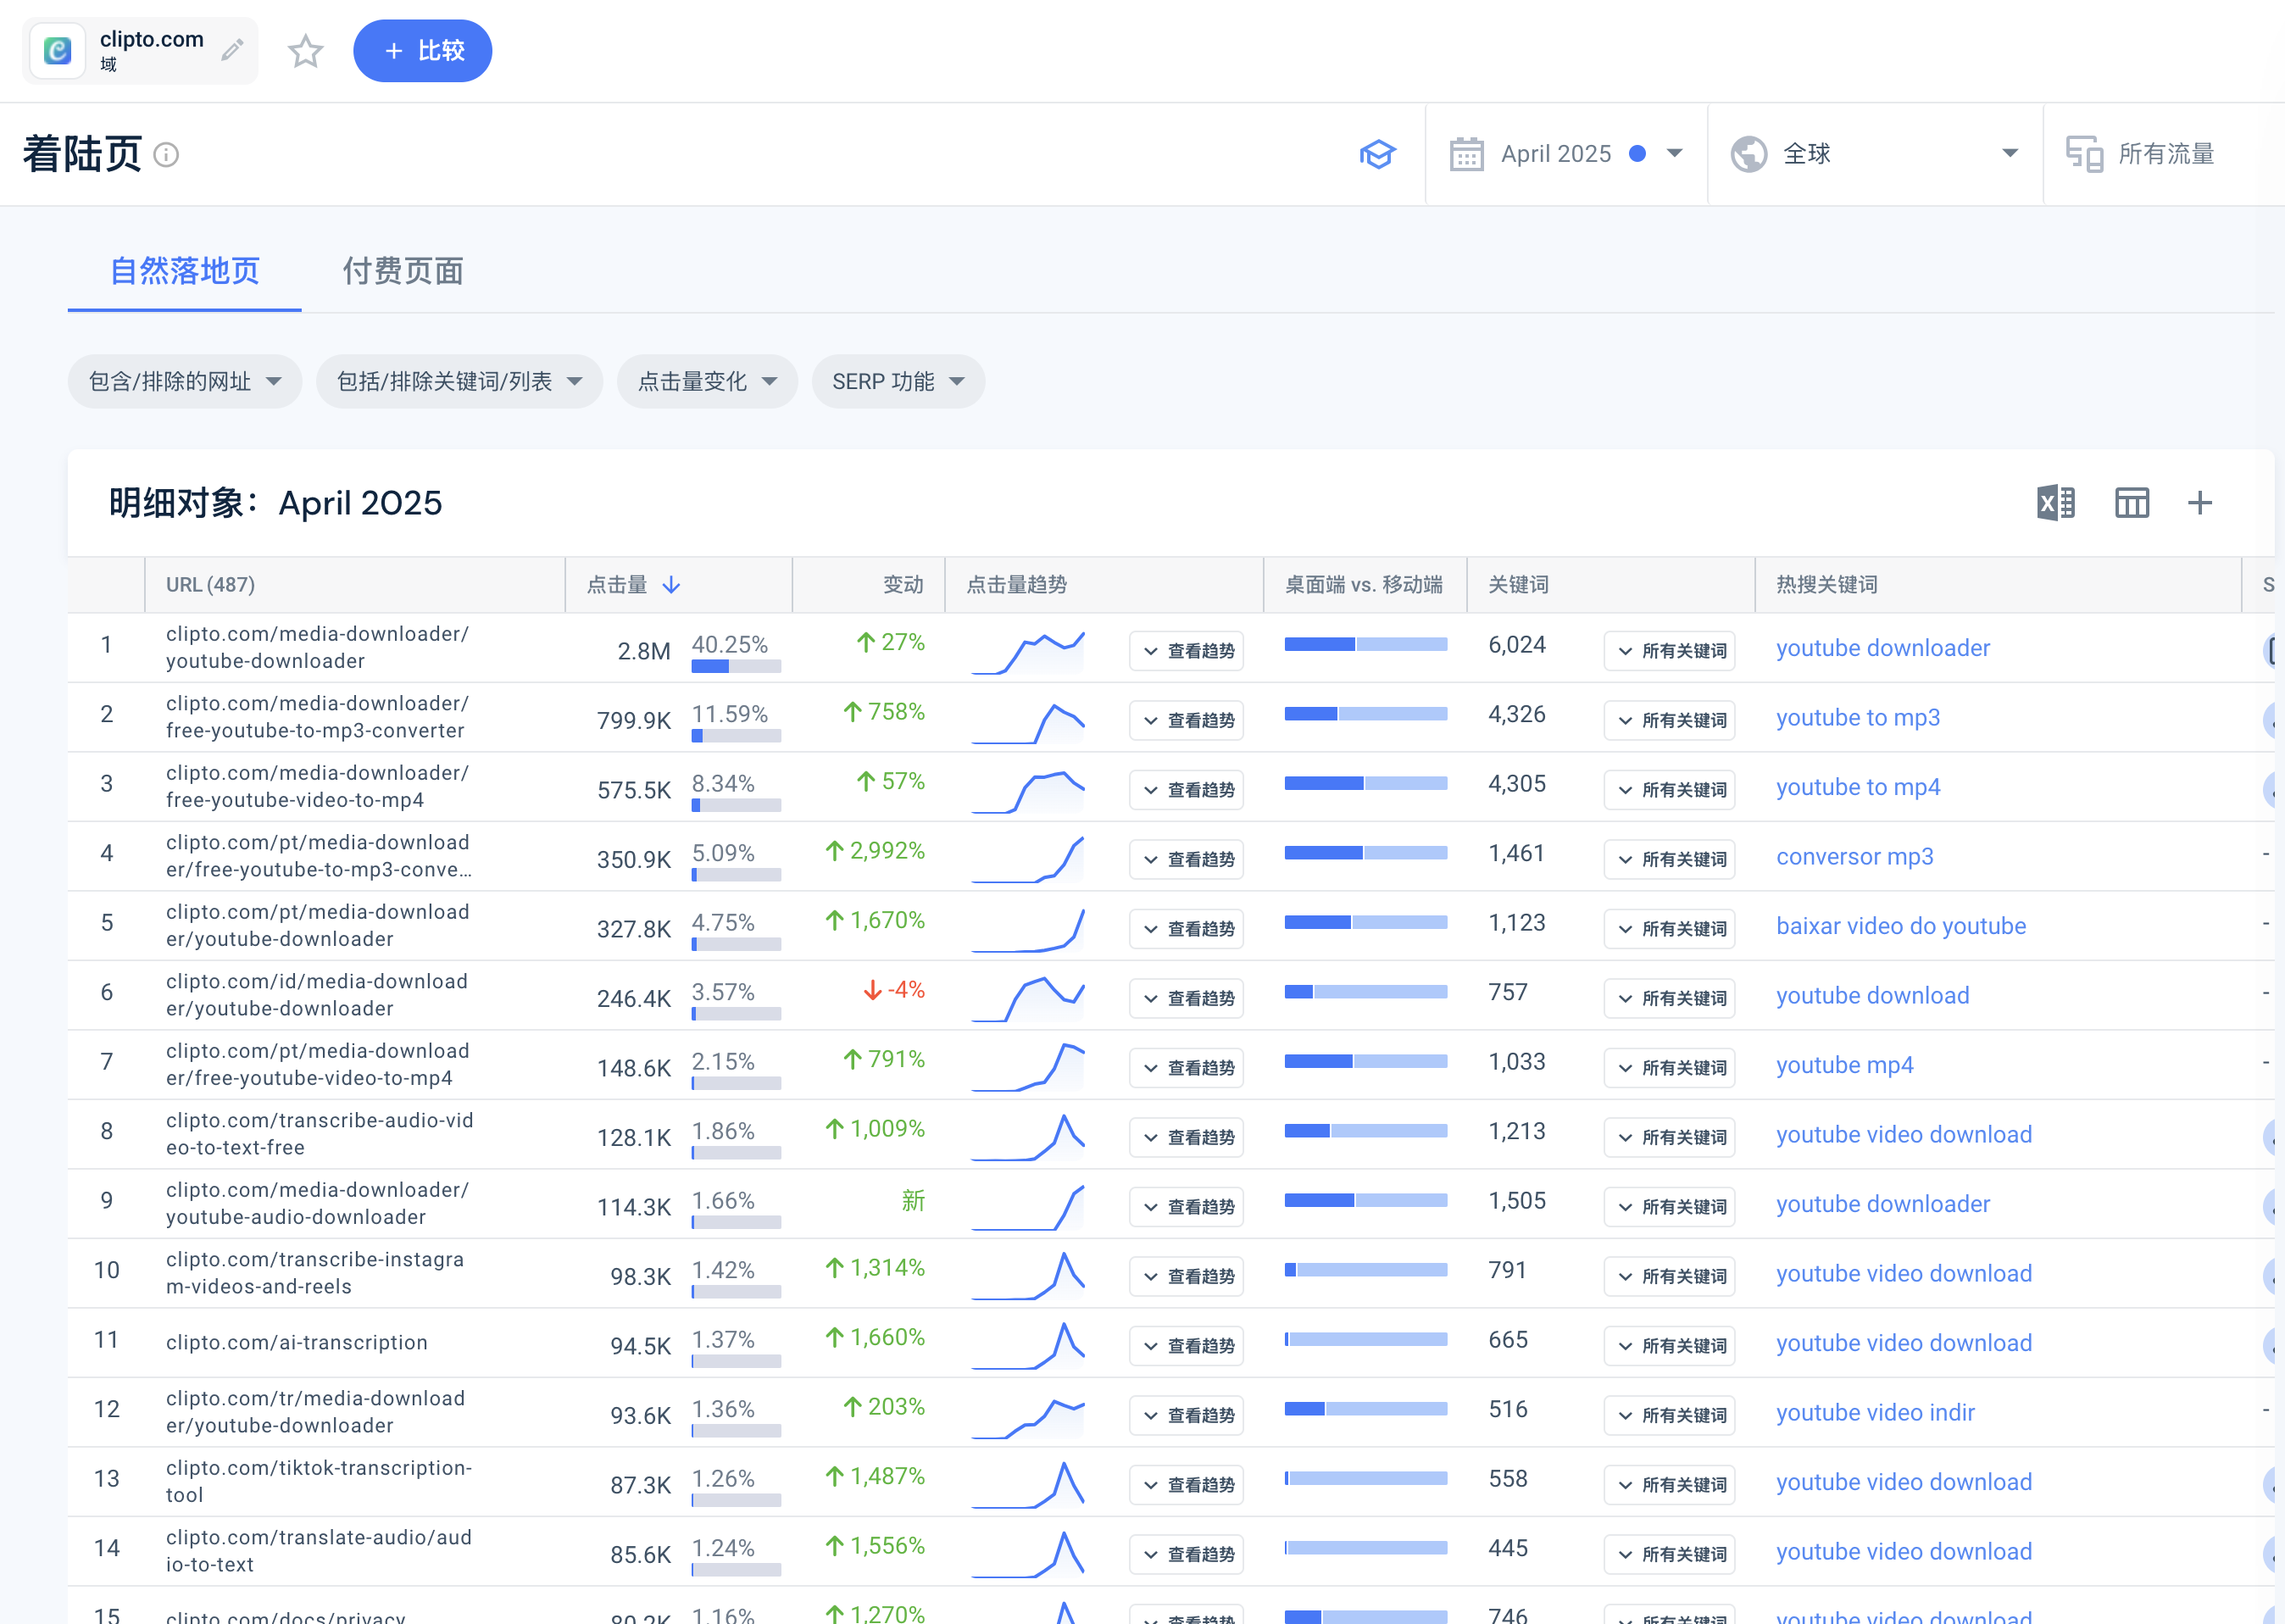Image resolution: width=2285 pixels, height=1624 pixels.
Task: Open keyword link youtube video indir
Action: pos(1875,1413)
